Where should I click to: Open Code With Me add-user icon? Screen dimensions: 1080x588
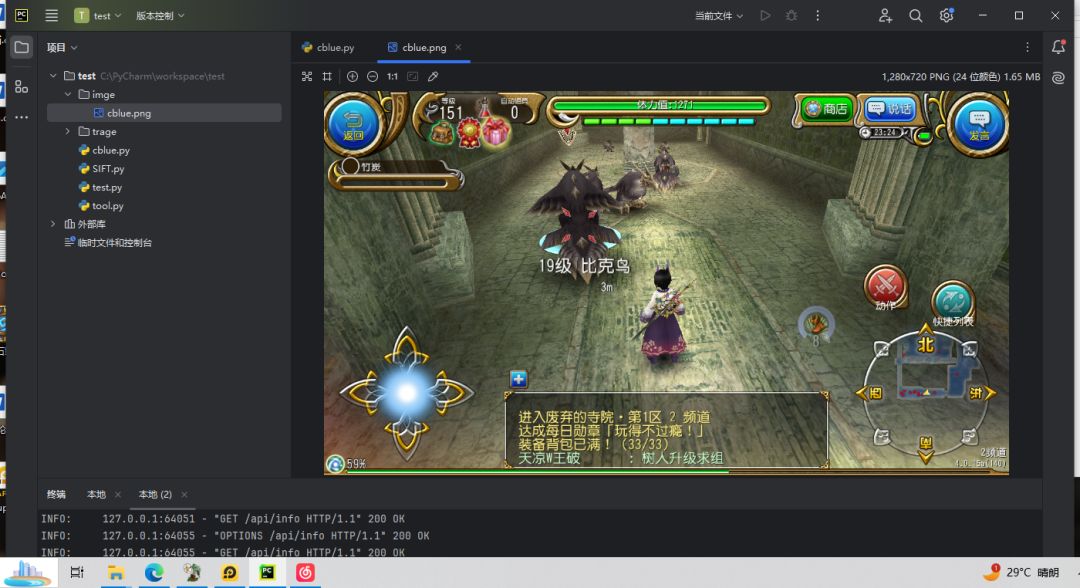pos(885,15)
